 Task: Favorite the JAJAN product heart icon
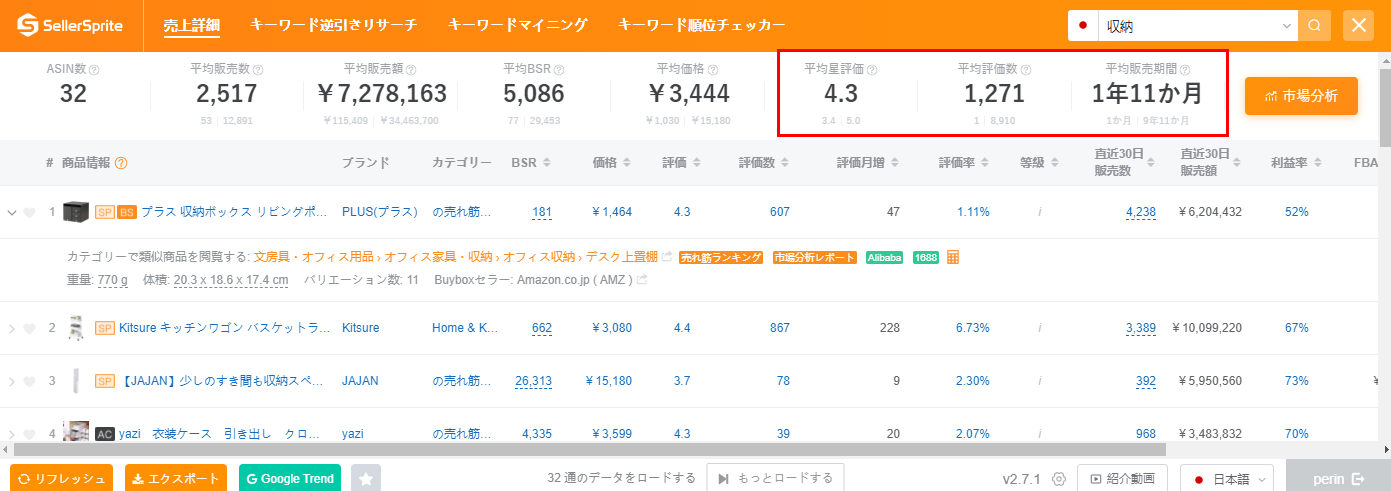pyautogui.click(x=29, y=381)
